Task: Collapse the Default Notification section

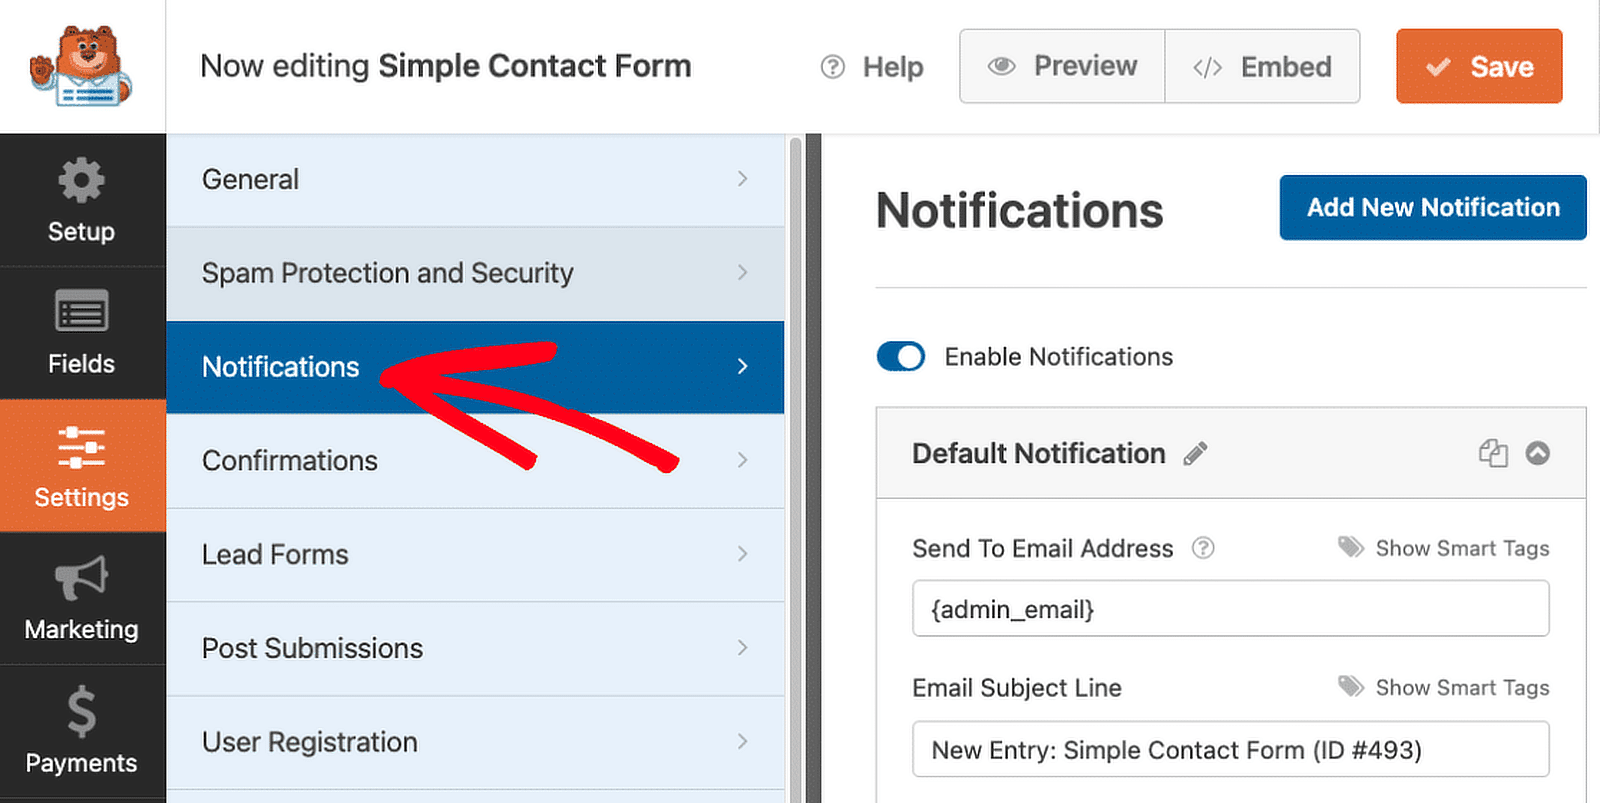Action: pos(1537,453)
